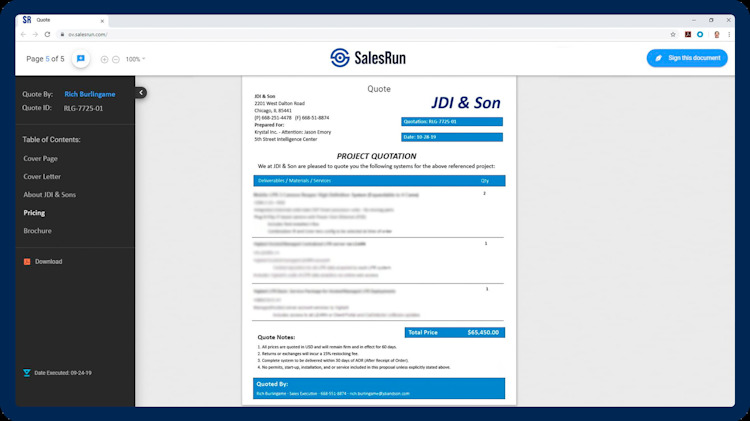Click the Sign this document button
Viewport: 750px width, 421px height.
coord(687,58)
